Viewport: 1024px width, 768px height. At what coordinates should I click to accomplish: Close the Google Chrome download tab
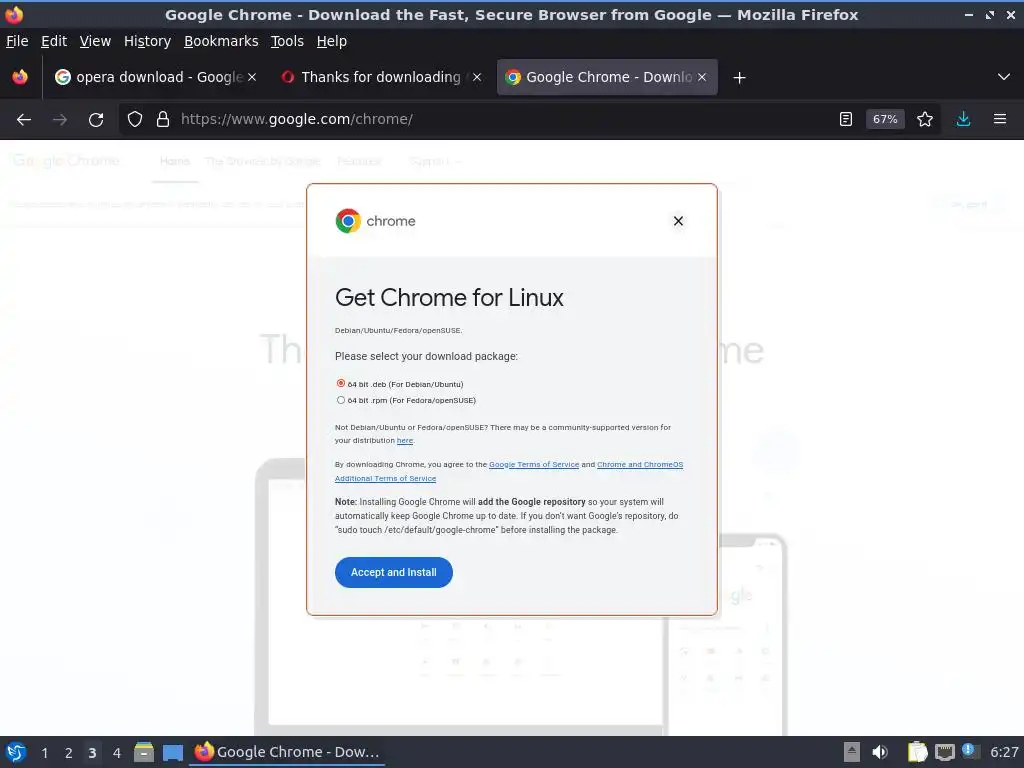tap(702, 77)
